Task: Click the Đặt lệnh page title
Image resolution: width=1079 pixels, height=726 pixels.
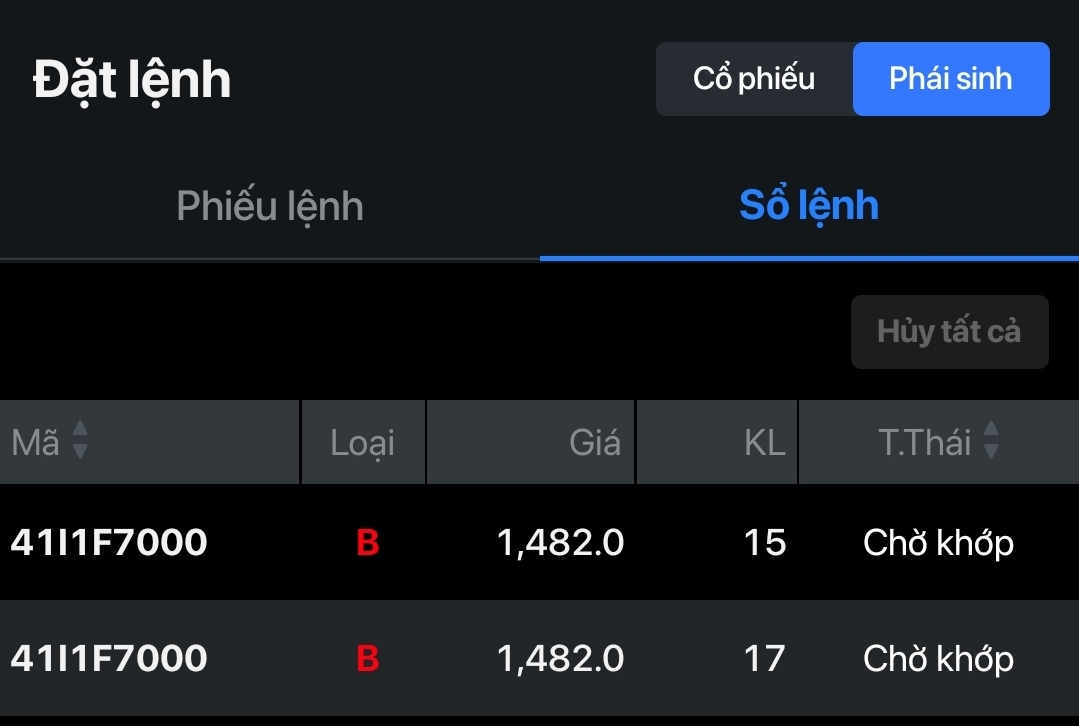Action: (x=131, y=81)
